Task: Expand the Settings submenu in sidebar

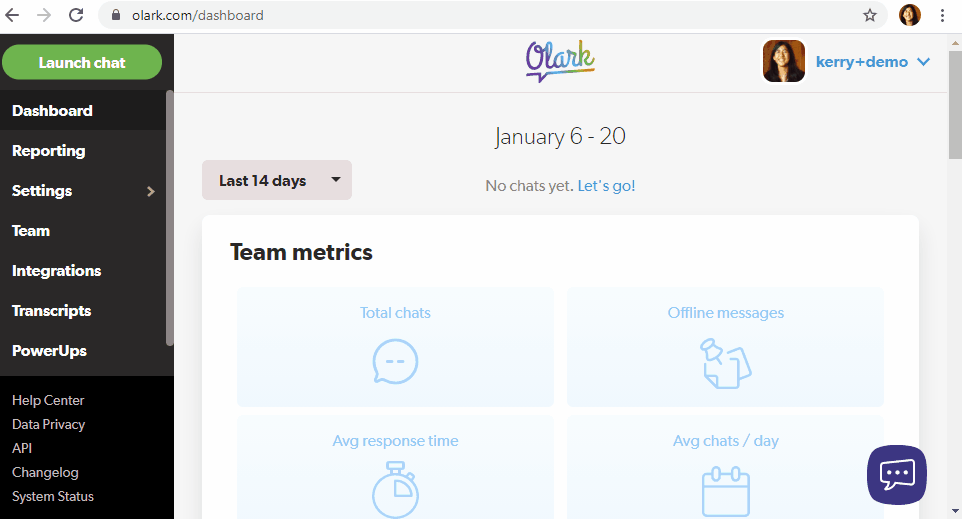Action: click(x=151, y=191)
